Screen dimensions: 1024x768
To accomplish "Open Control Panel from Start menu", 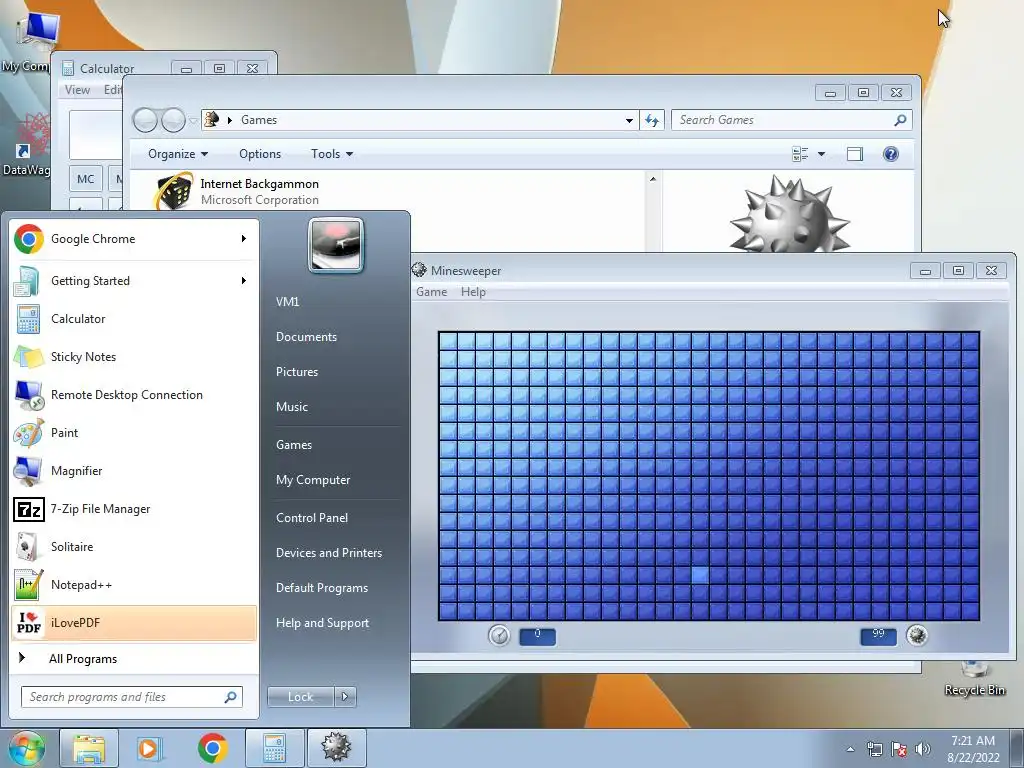I will (x=312, y=518).
